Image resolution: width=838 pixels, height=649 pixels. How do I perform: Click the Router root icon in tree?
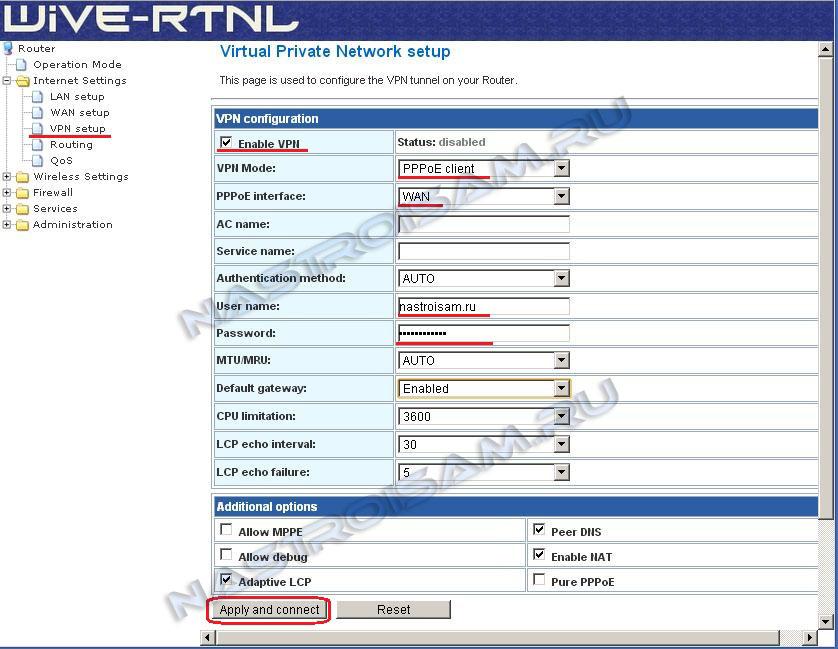click(9, 48)
